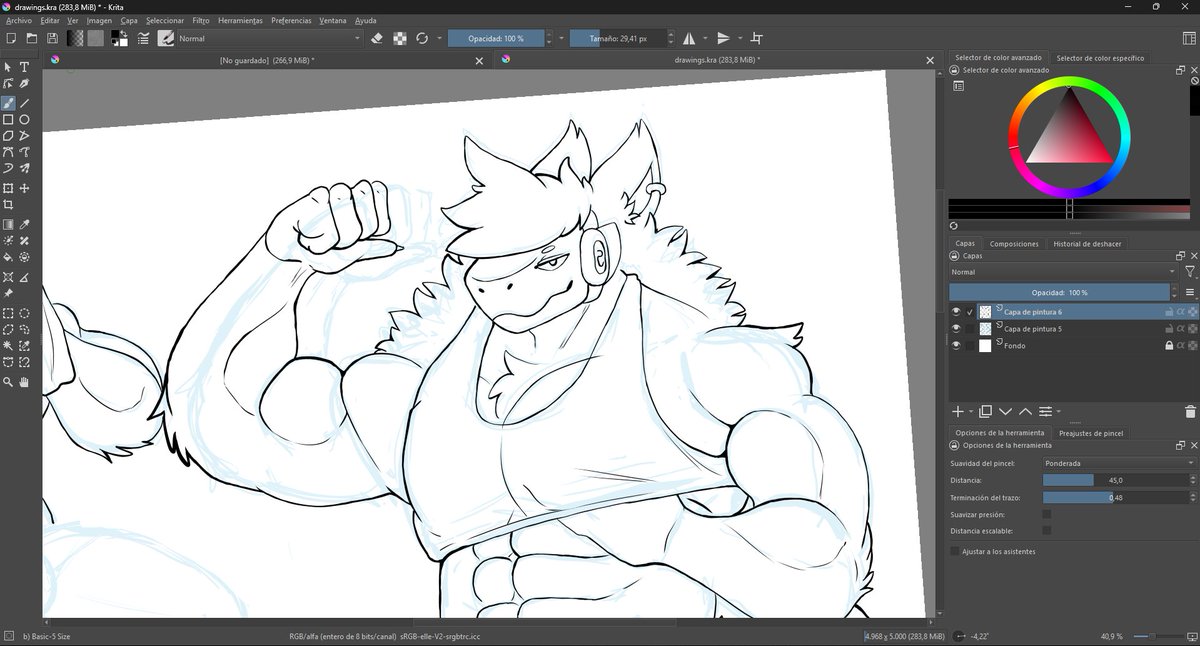Toggle horizontal mirror tool
The image size is (1200, 646).
[690, 38]
